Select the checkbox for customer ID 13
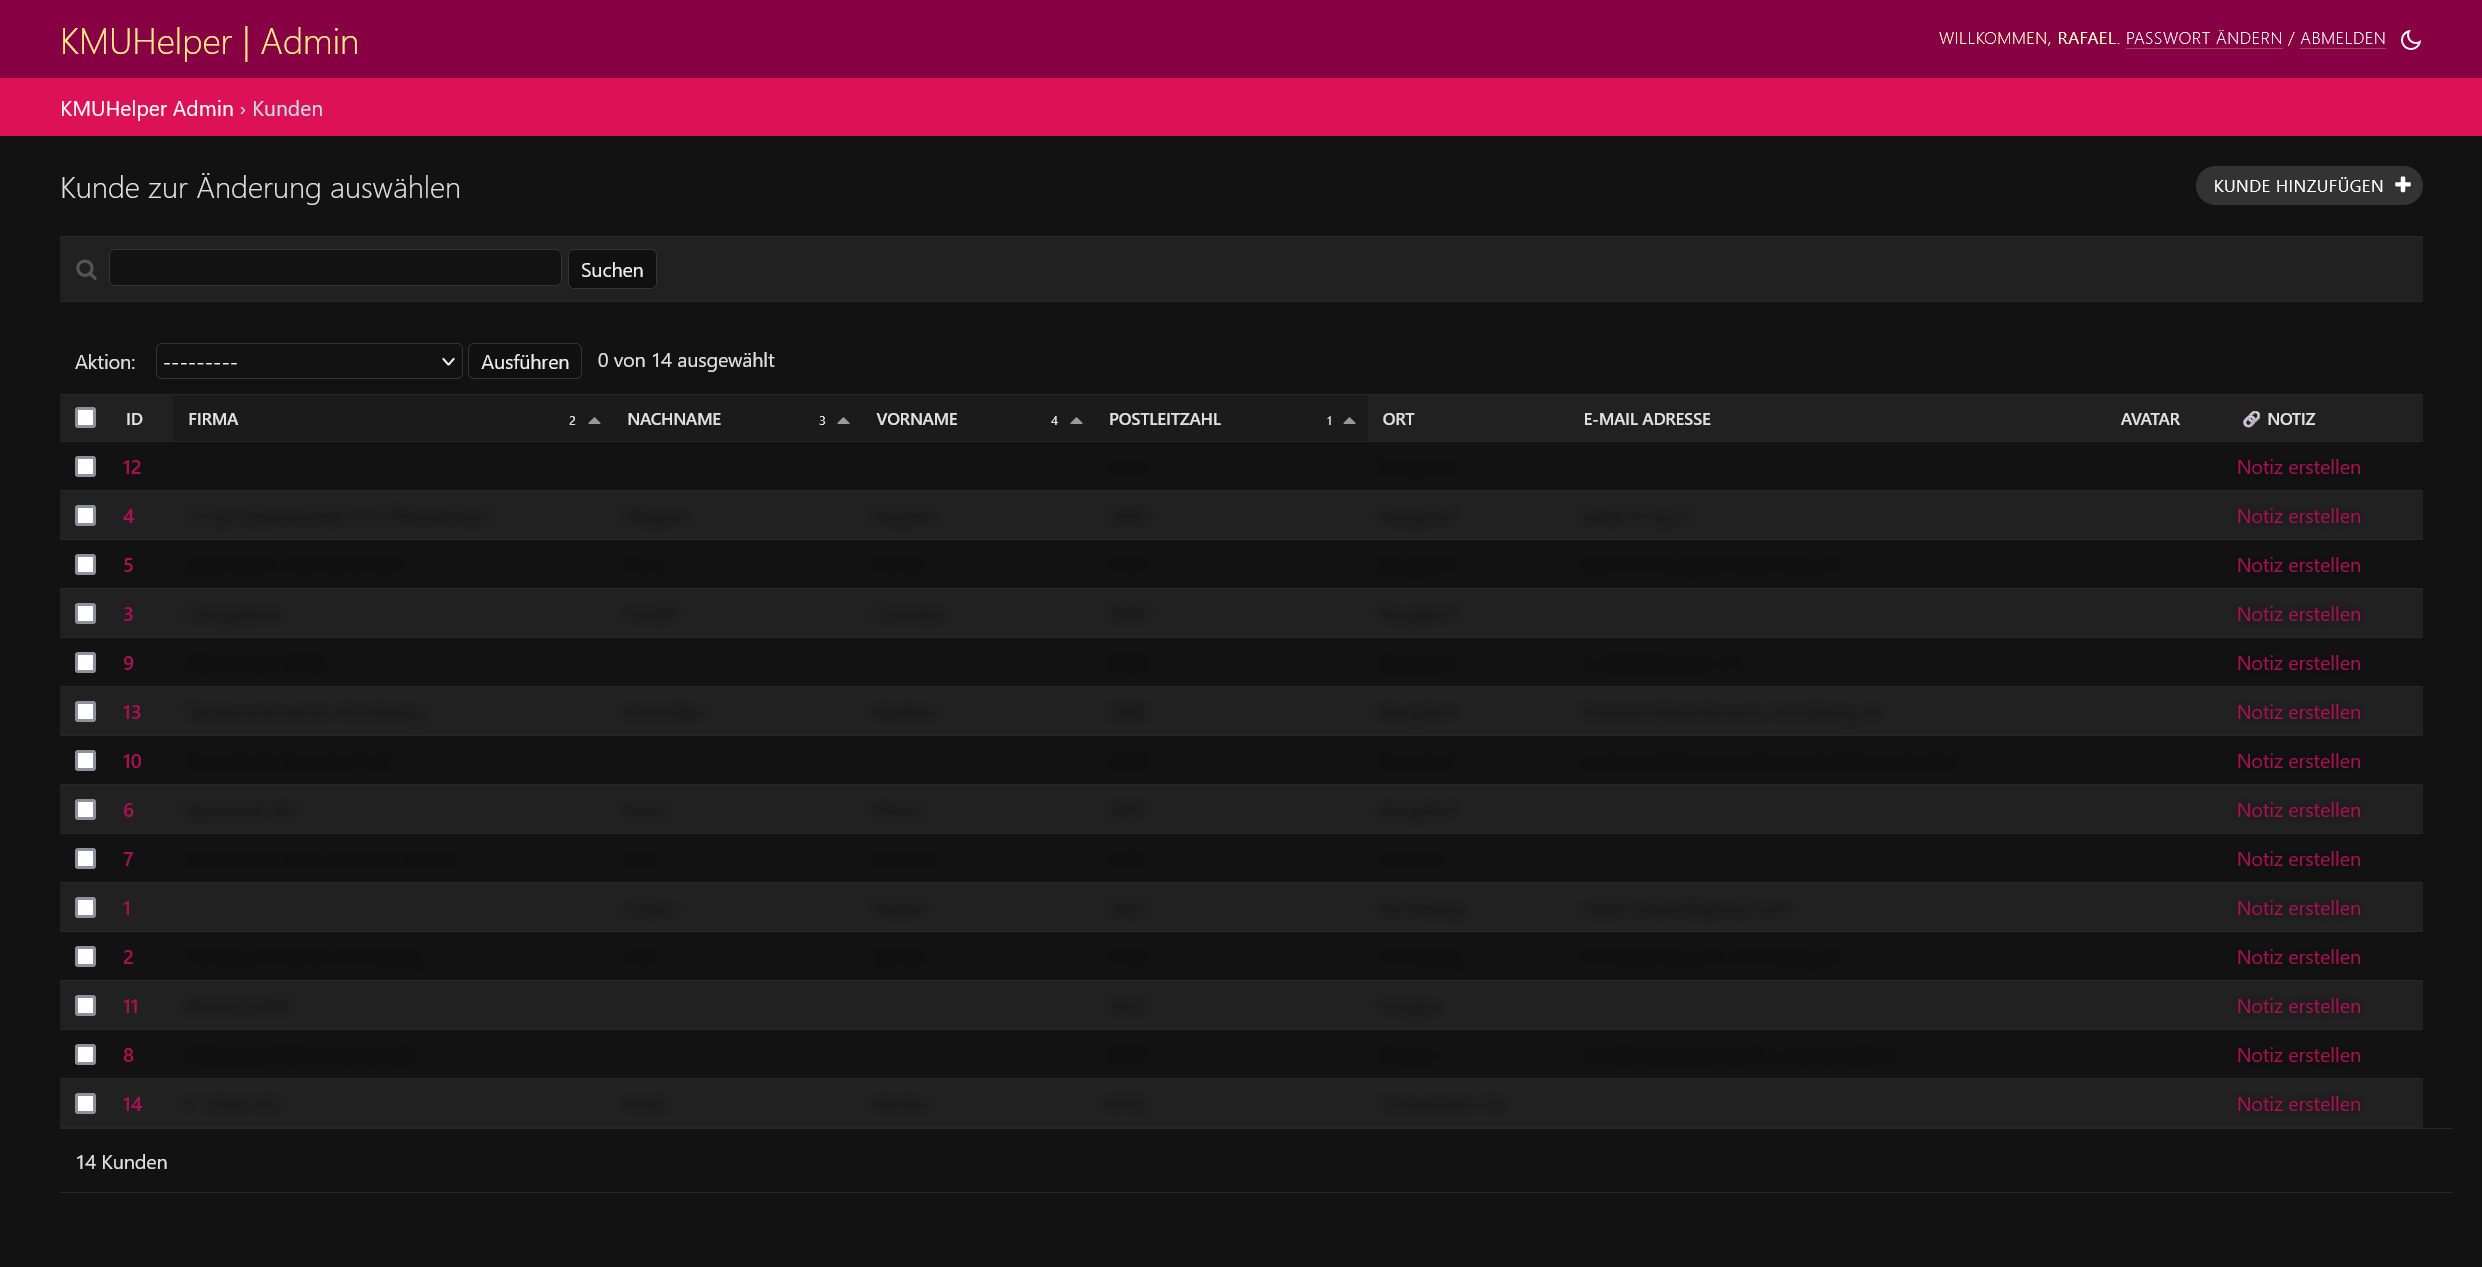This screenshot has width=2482, height=1267. 86,712
